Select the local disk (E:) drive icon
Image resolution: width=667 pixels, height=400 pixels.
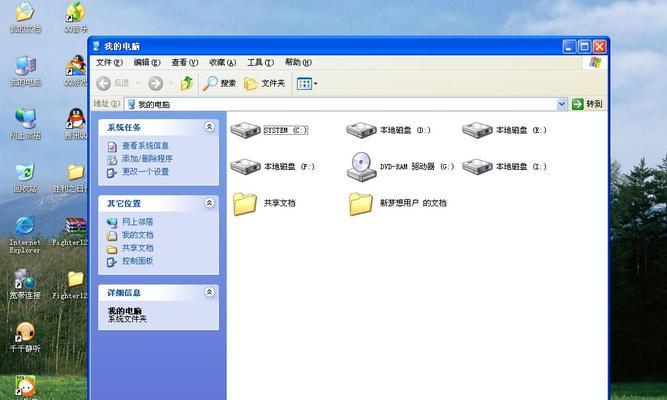tap(477, 130)
